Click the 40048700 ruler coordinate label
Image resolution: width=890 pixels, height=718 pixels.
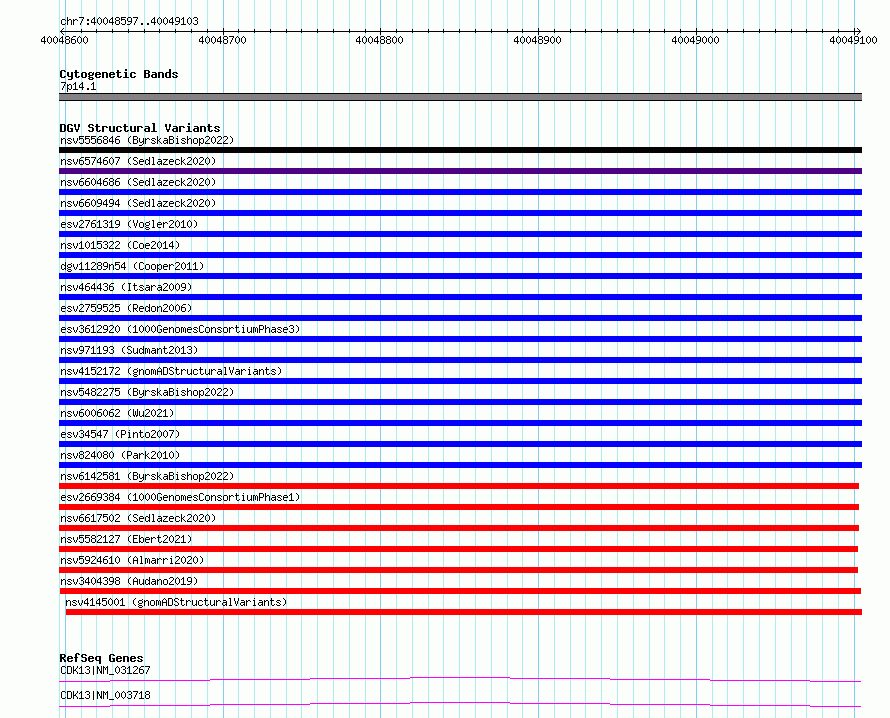(222, 40)
